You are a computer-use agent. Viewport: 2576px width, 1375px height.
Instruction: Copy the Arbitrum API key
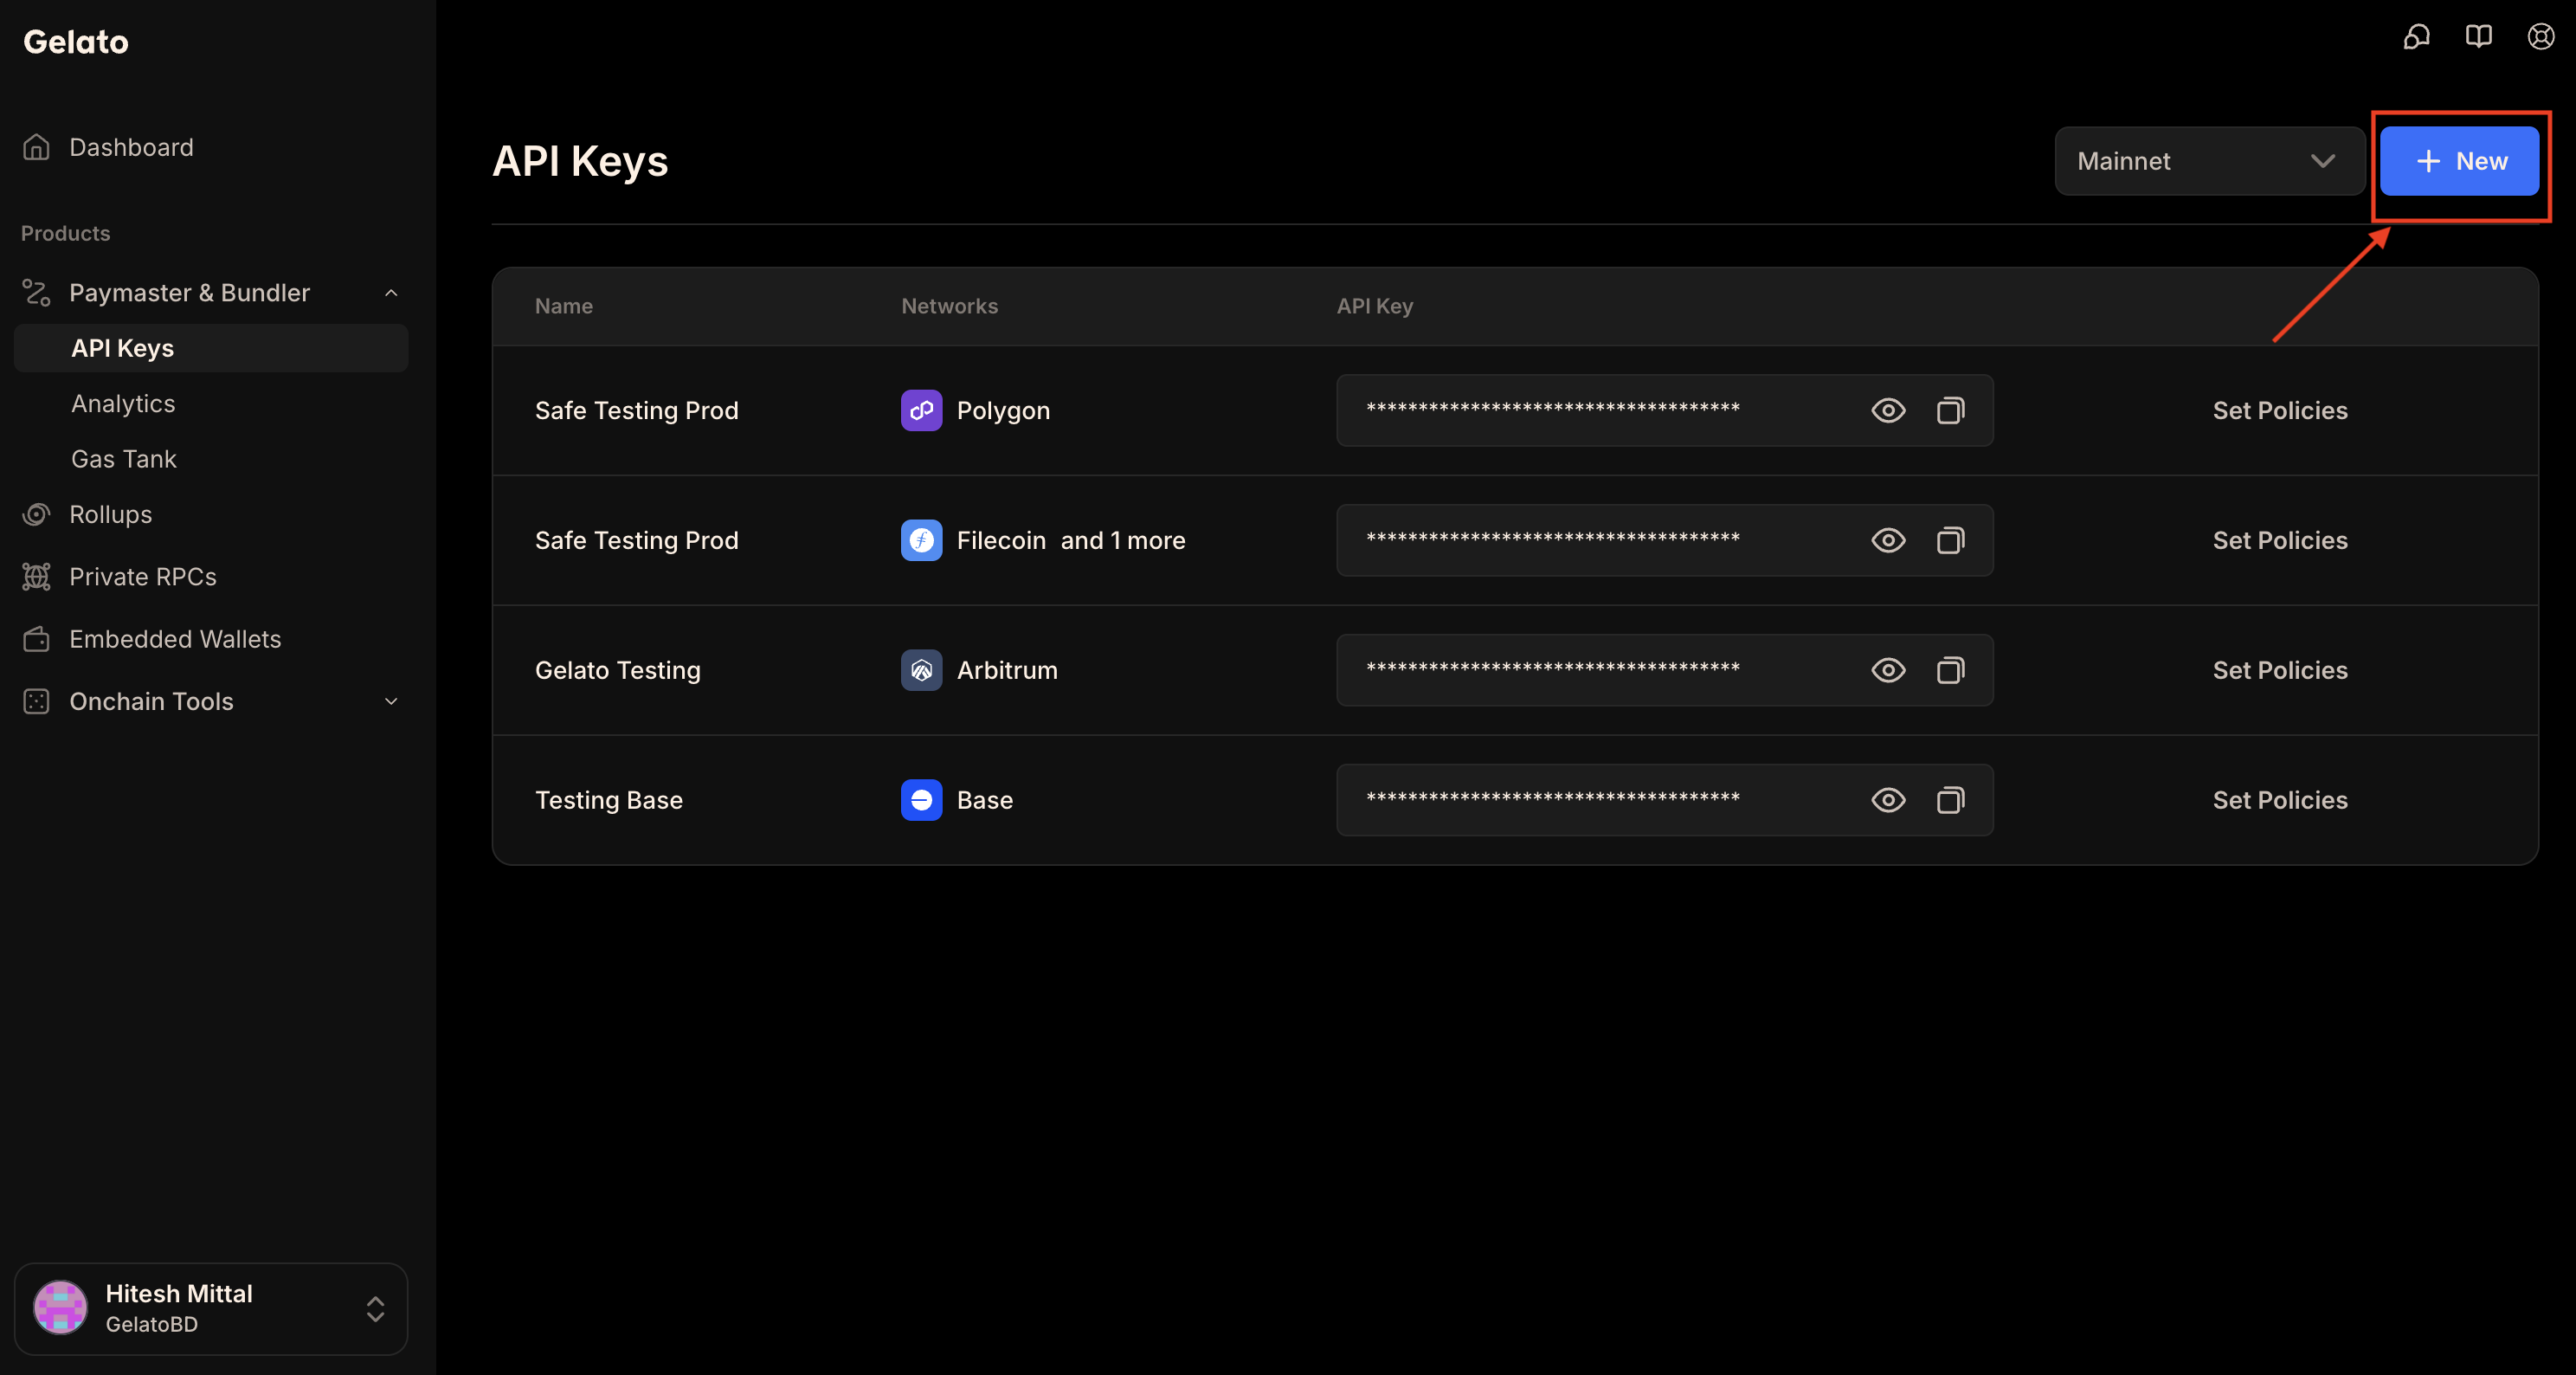pos(1950,670)
